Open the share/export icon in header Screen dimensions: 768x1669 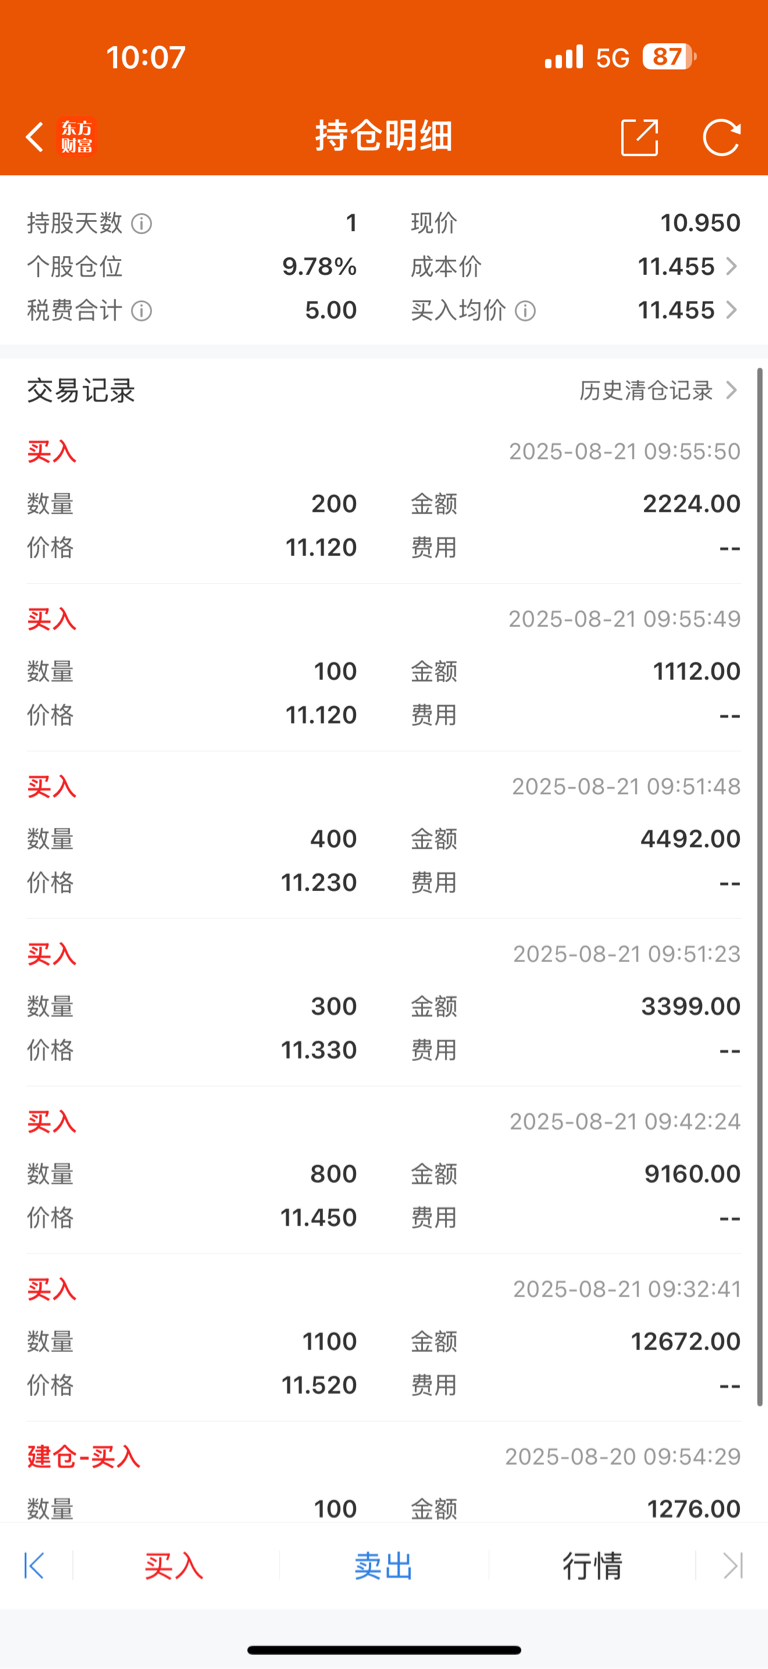pyautogui.click(x=640, y=137)
